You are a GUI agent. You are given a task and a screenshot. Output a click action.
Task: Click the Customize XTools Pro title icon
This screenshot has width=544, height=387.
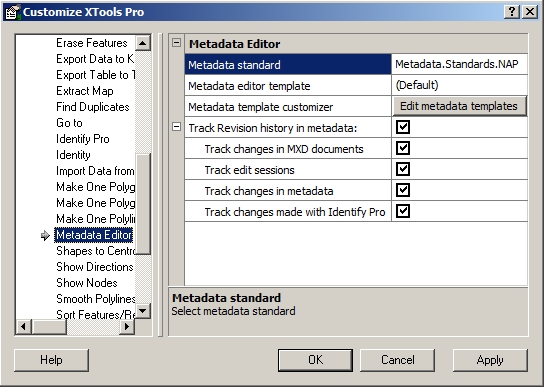[x=12, y=12]
